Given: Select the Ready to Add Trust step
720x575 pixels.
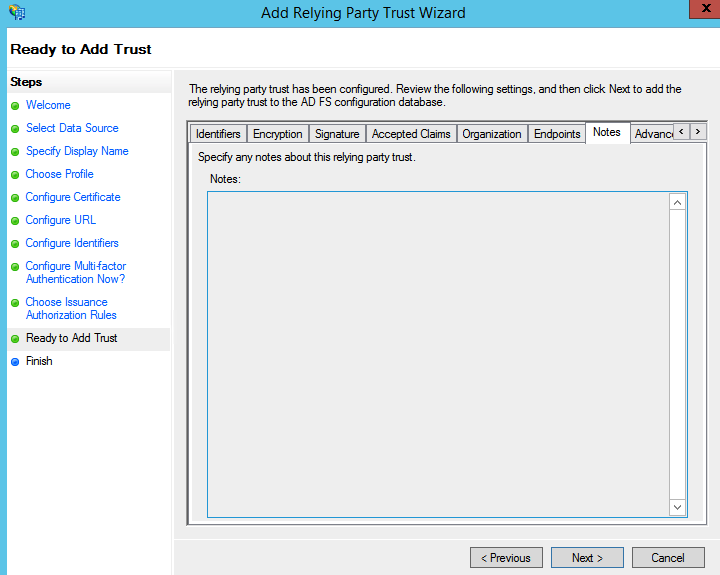Looking at the screenshot, I should (x=72, y=338).
